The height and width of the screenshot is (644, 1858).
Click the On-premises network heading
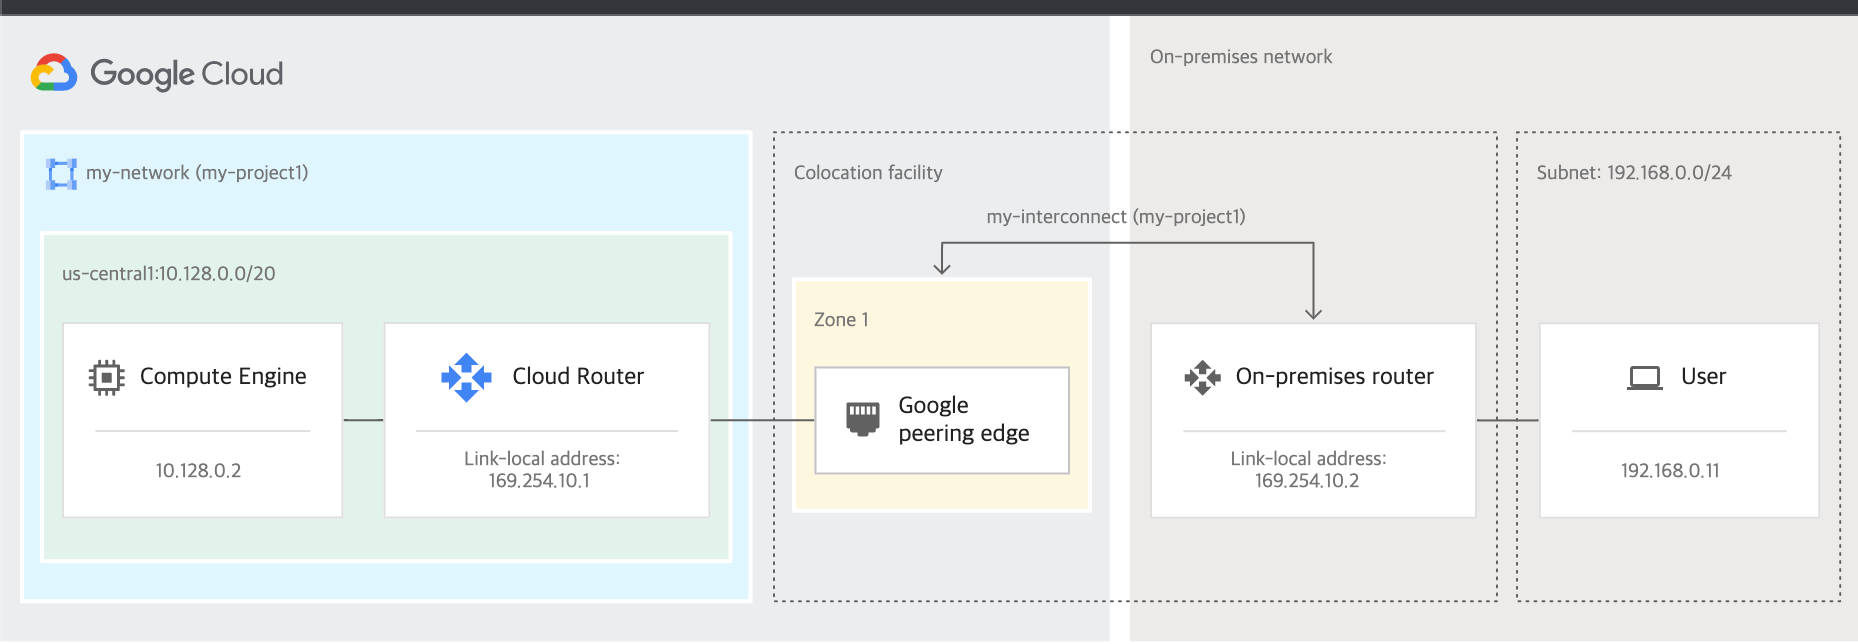[1241, 57]
